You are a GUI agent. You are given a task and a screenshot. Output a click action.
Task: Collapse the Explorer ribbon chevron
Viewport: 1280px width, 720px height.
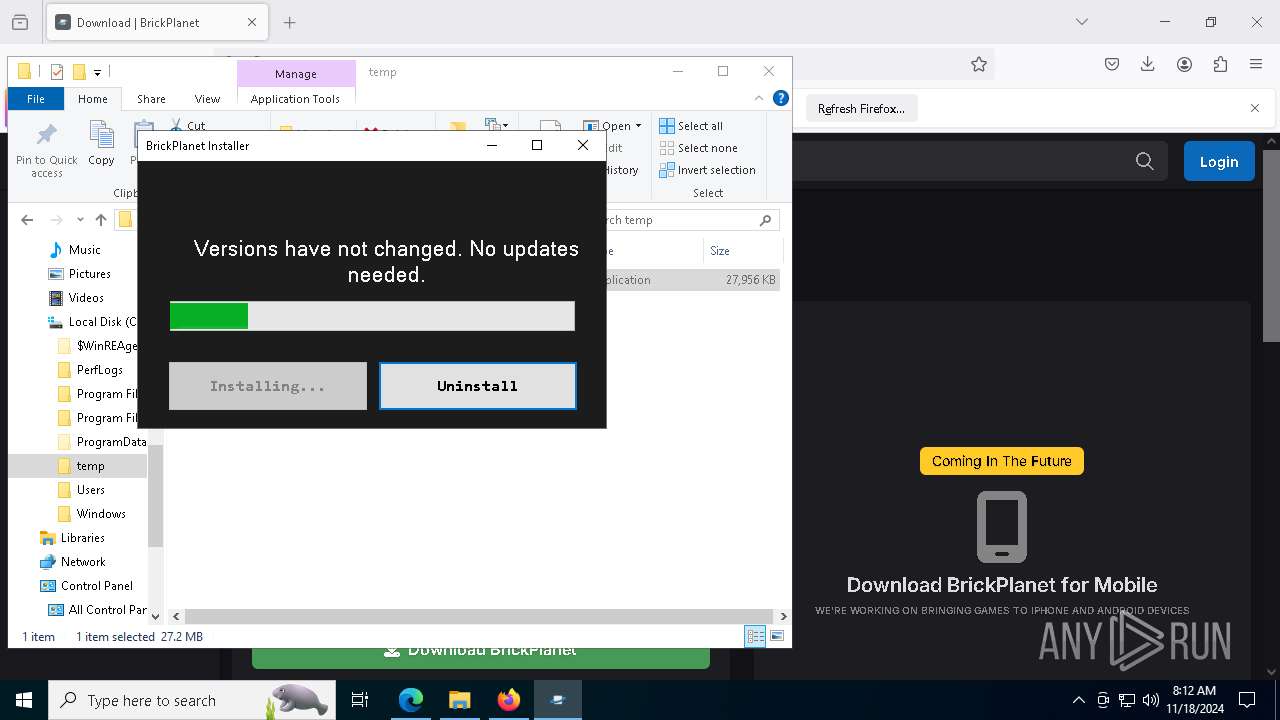[759, 98]
